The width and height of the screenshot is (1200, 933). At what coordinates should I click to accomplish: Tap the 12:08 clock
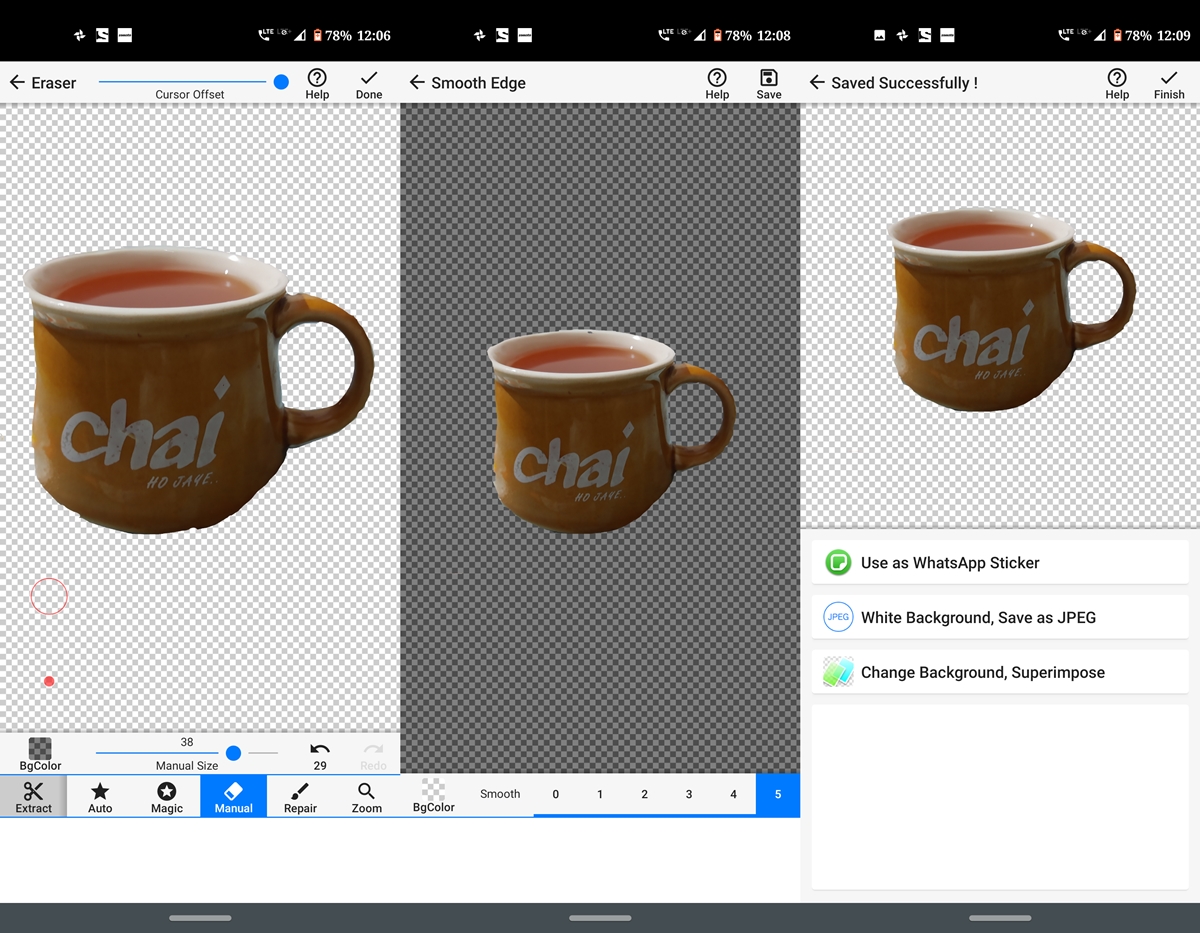[774, 35]
